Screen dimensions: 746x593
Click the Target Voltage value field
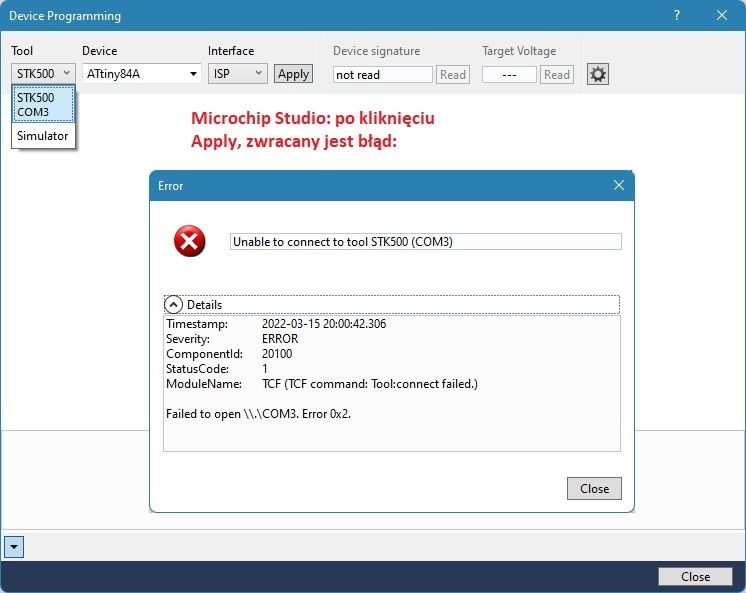(x=509, y=75)
